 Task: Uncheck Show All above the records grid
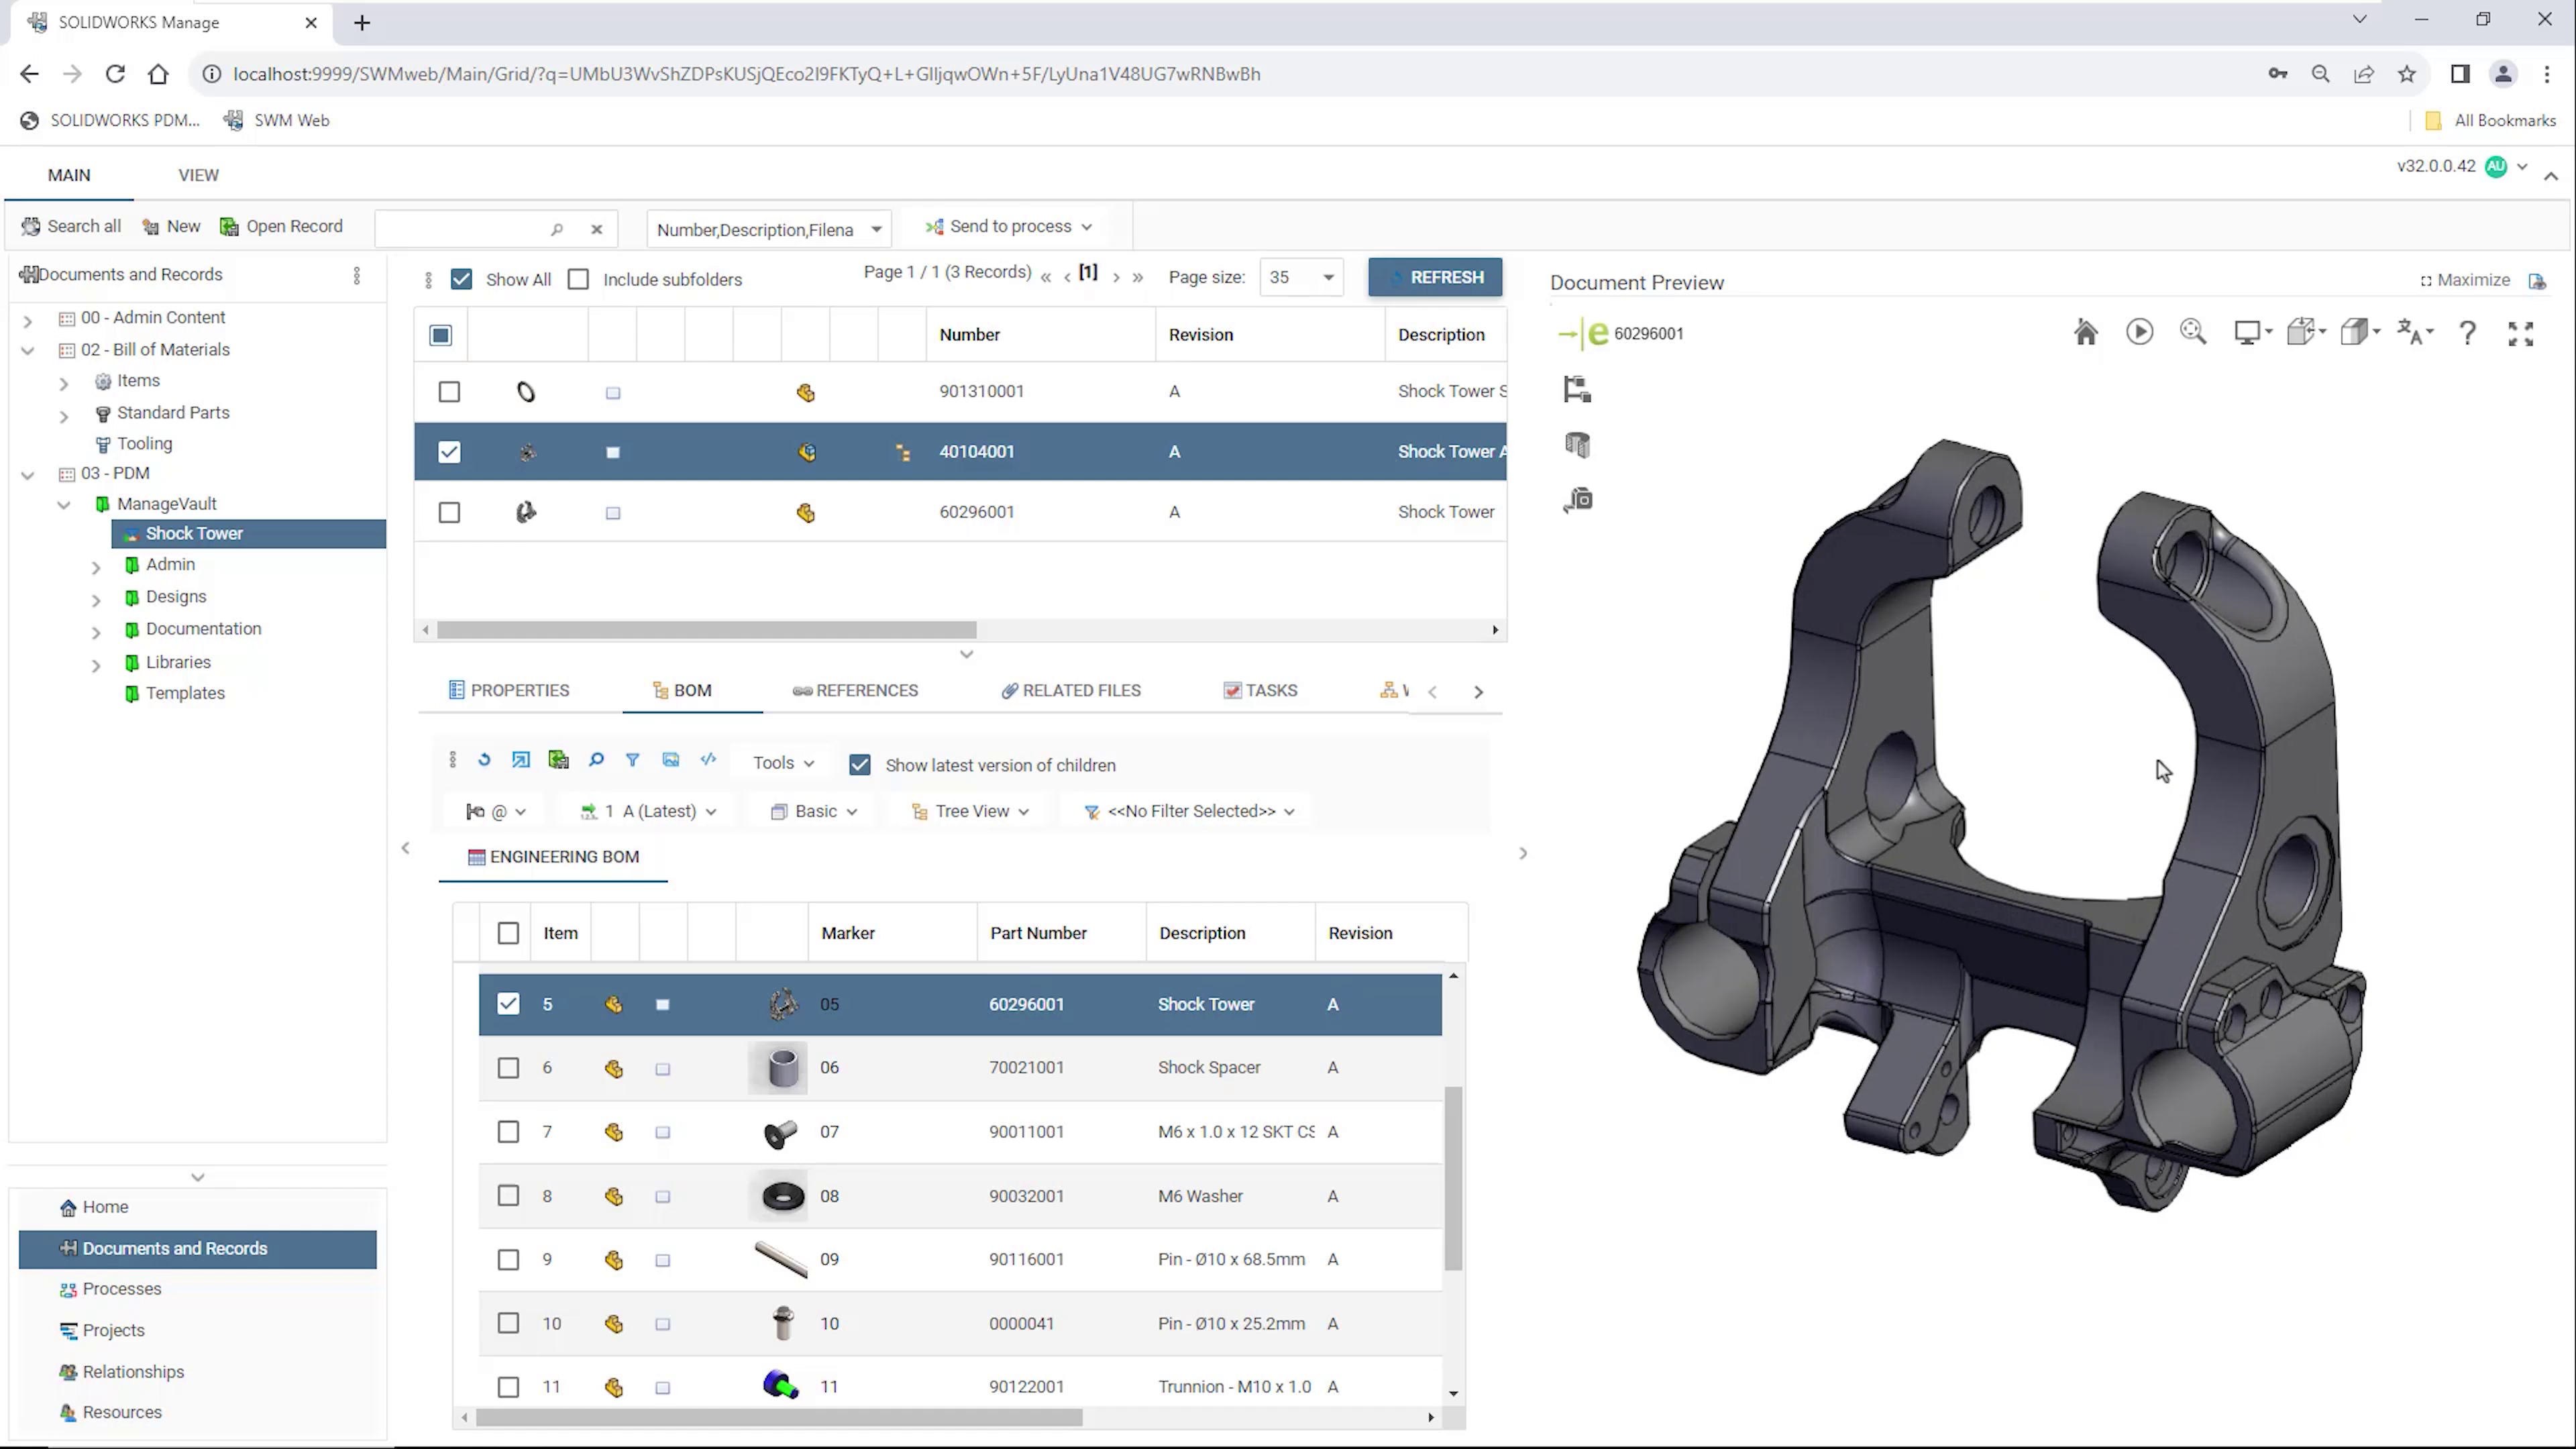pyautogui.click(x=461, y=279)
